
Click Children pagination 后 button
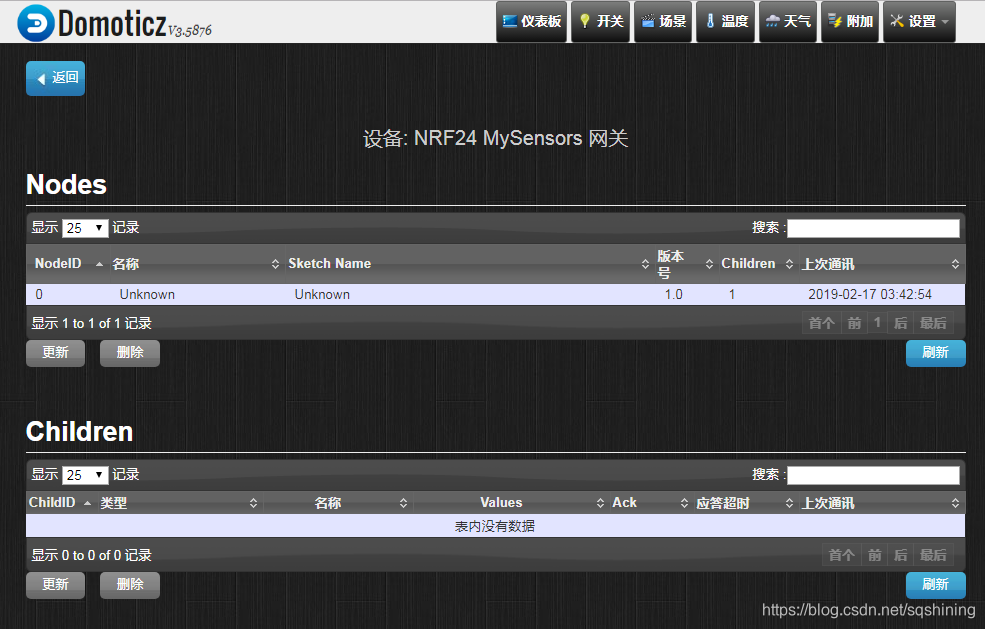(900, 555)
